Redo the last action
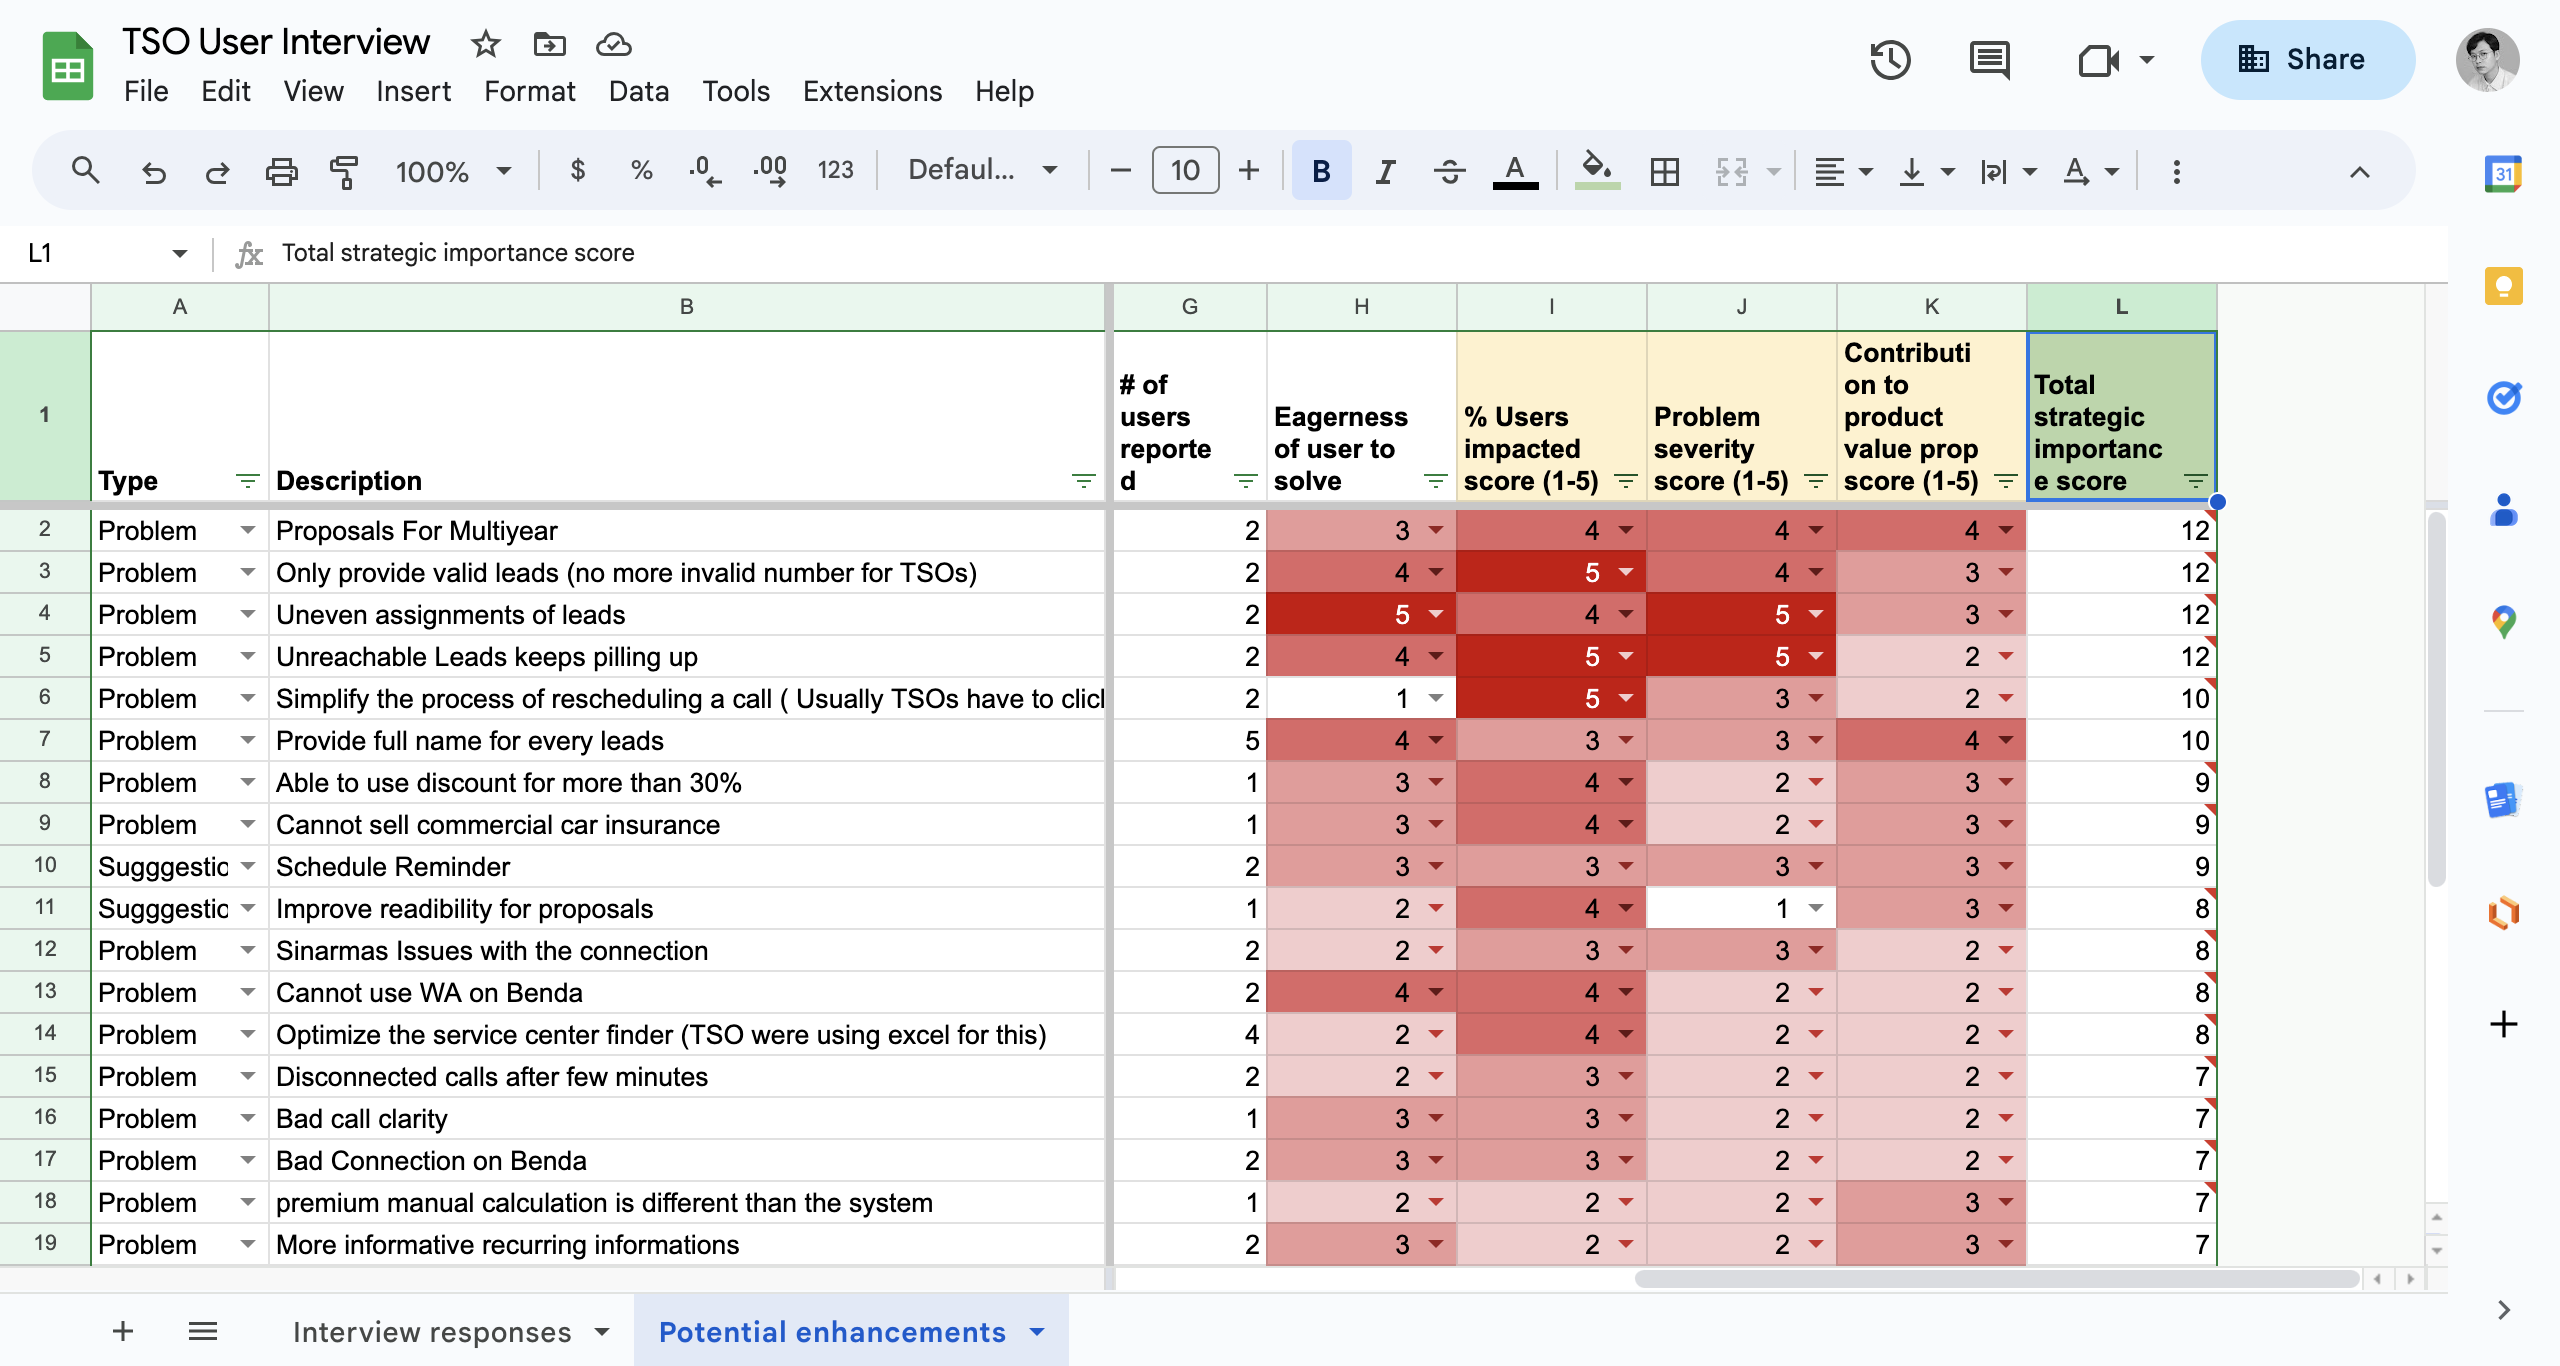 (x=217, y=172)
